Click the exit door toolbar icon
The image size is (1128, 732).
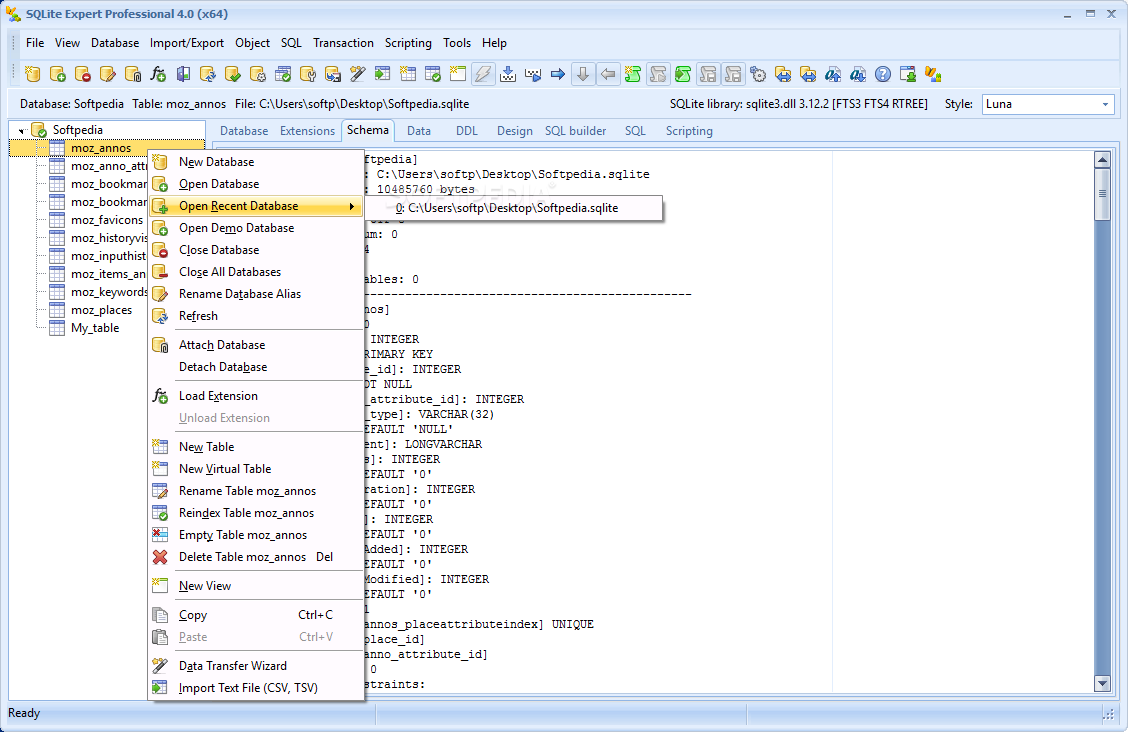[183, 74]
